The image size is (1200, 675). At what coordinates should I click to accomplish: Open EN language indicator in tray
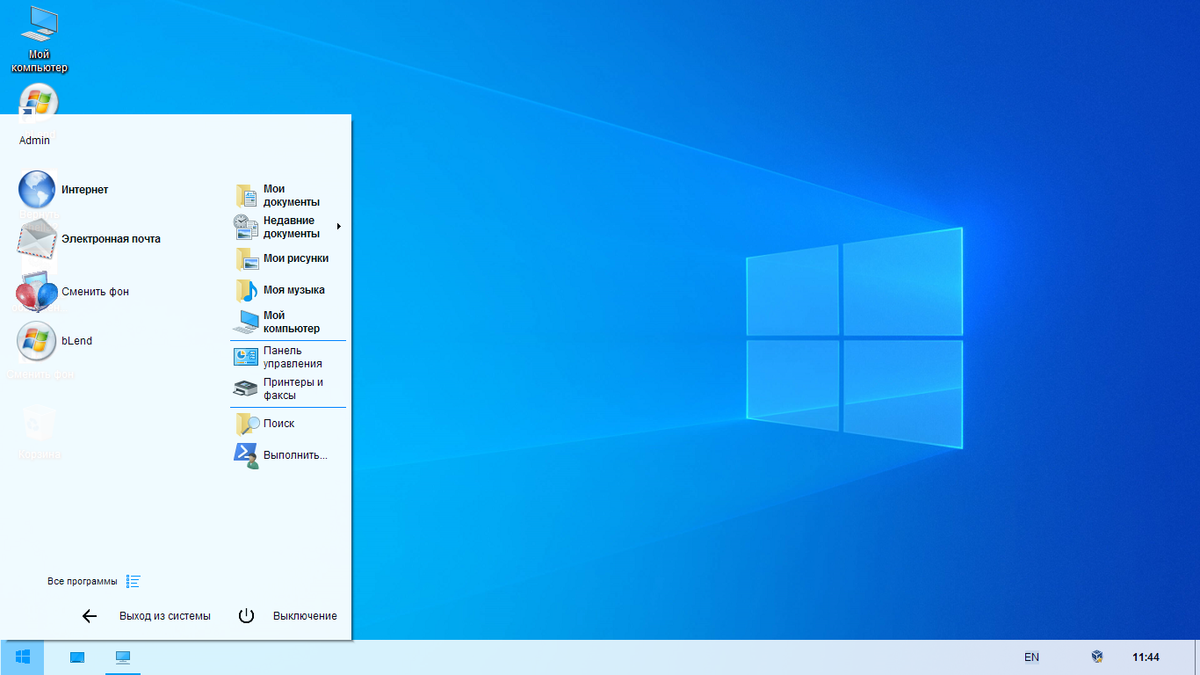[x=1031, y=657]
